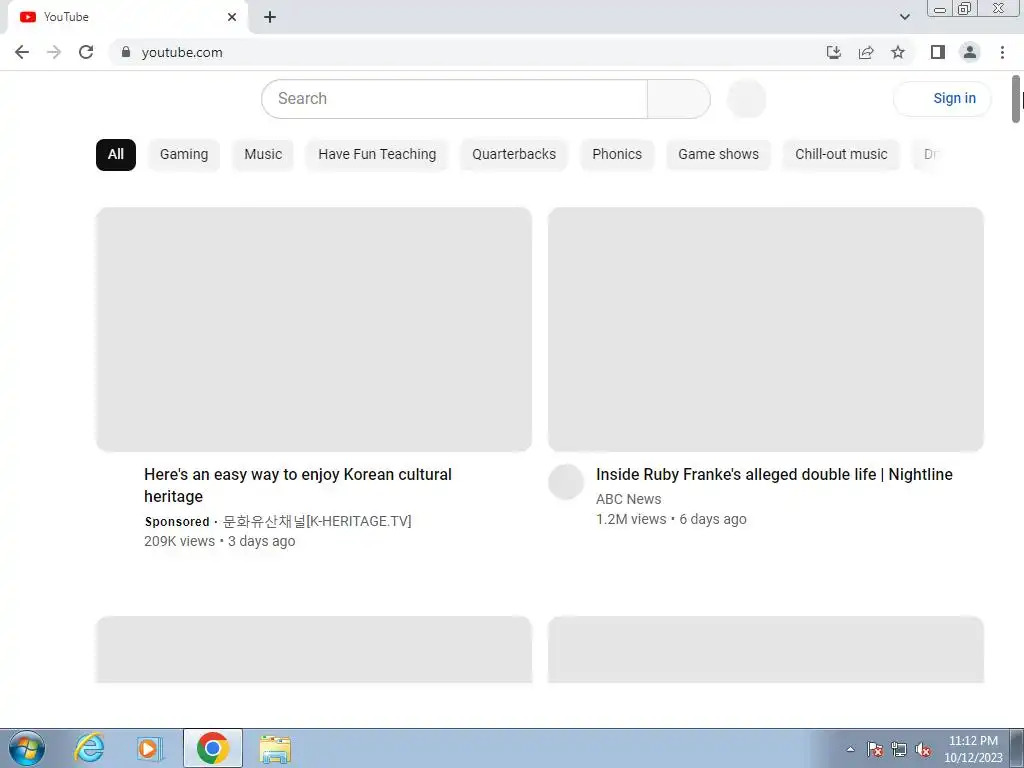Share this page icon in address bar
Screen dimensions: 1024x768
click(x=866, y=52)
